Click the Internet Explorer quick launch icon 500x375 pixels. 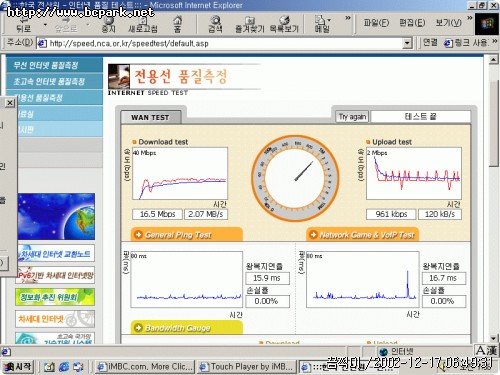tap(64, 367)
